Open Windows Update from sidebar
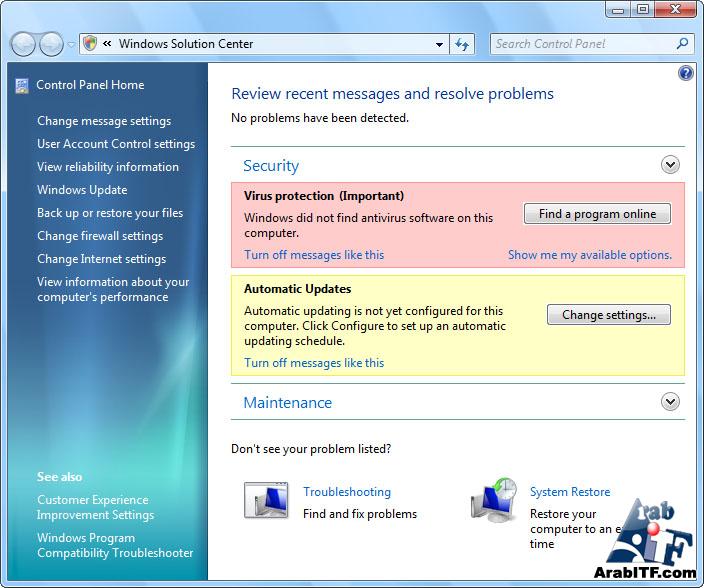Viewport: 704px width, 588px height. coord(82,190)
